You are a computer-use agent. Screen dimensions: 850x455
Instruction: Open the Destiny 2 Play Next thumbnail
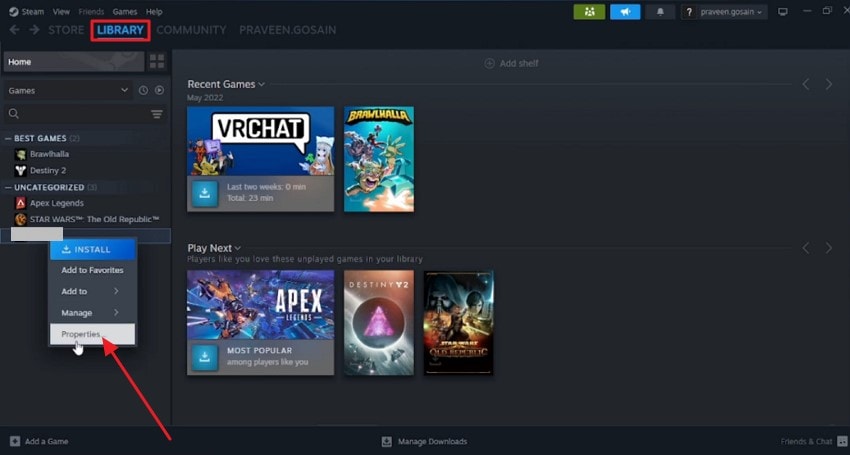(x=379, y=323)
